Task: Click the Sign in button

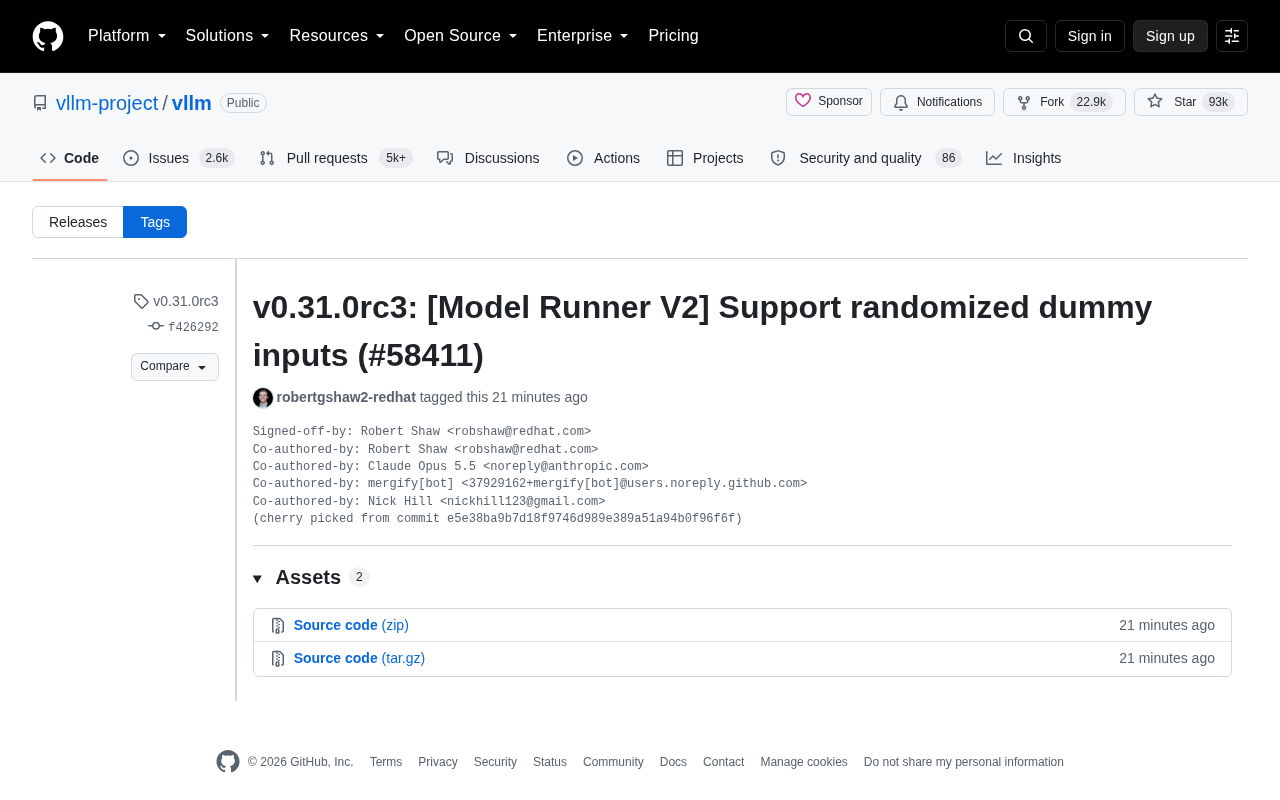Action: [1090, 36]
